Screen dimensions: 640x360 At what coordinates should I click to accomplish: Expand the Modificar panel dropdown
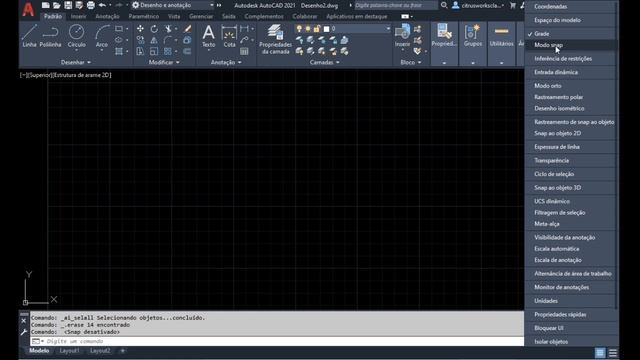click(x=164, y=62)
